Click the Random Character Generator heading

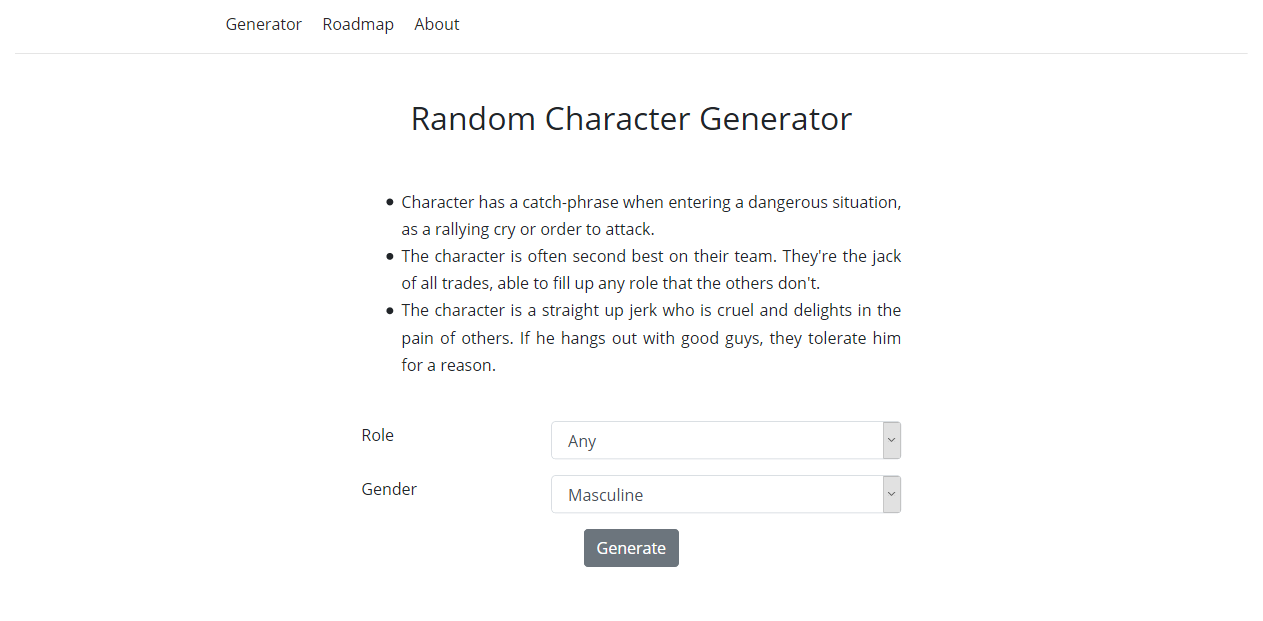point(631,119)
